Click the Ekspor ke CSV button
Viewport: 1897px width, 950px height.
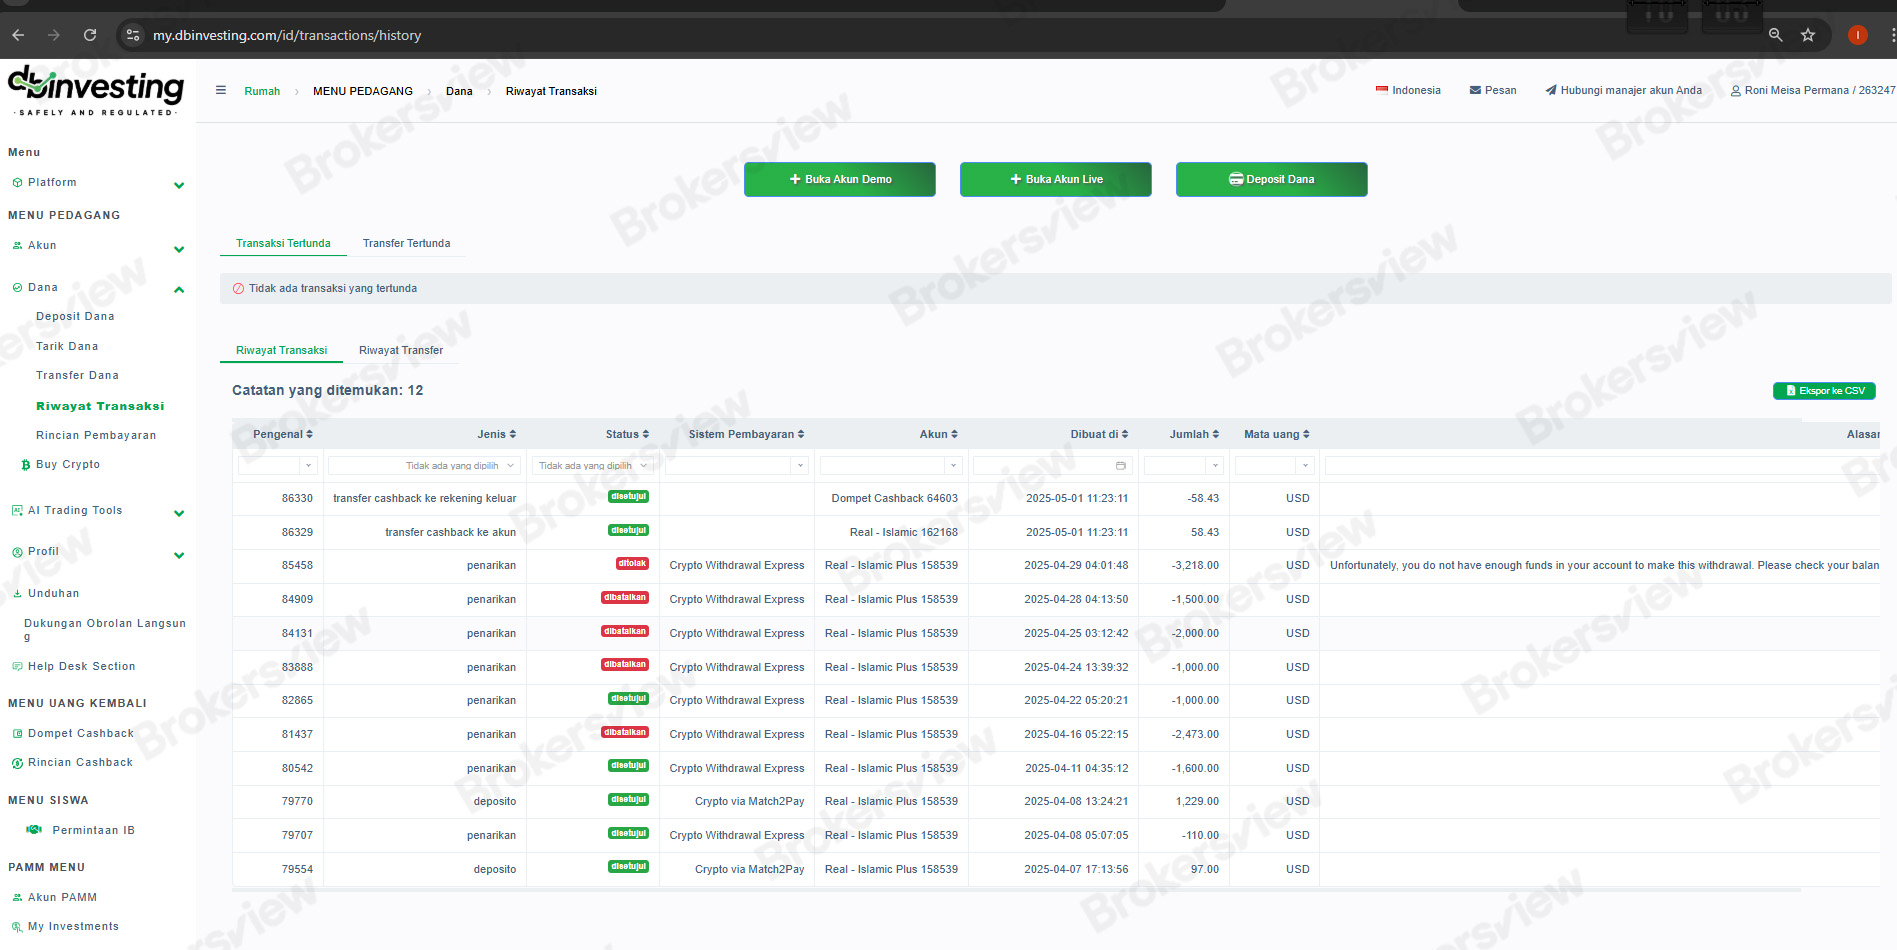coord(1823,390)
